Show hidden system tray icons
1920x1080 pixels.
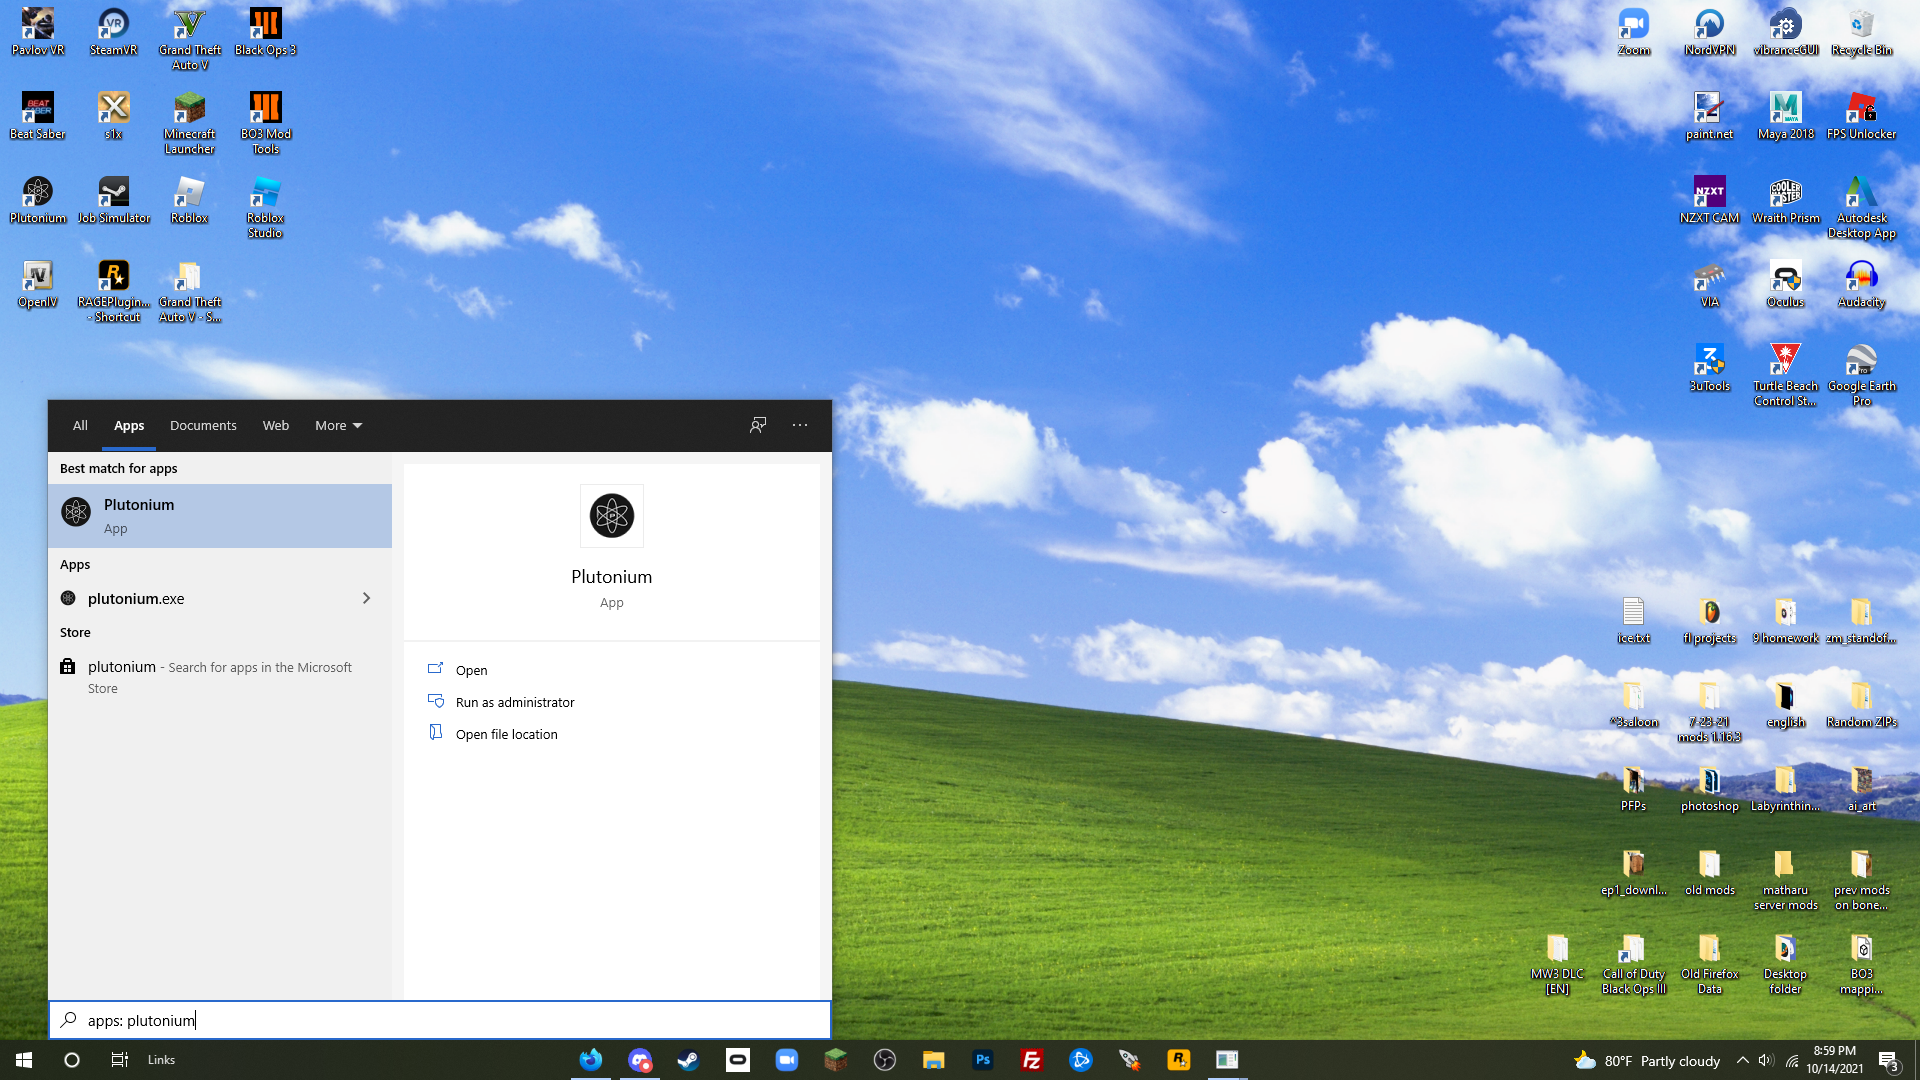[x=1742, y=1060]
